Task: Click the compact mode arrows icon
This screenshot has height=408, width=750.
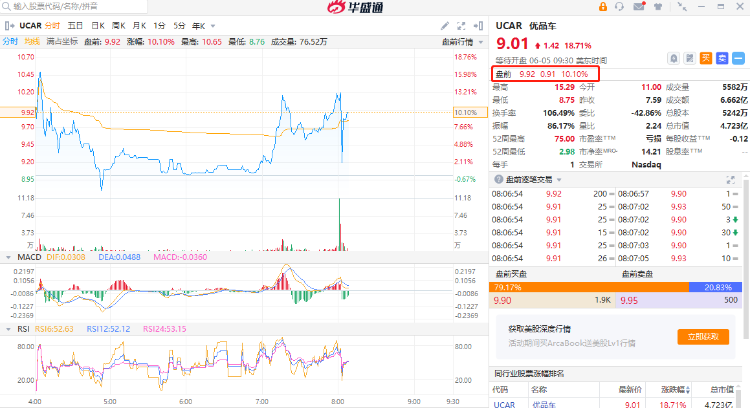Action: tap(682, 7)
